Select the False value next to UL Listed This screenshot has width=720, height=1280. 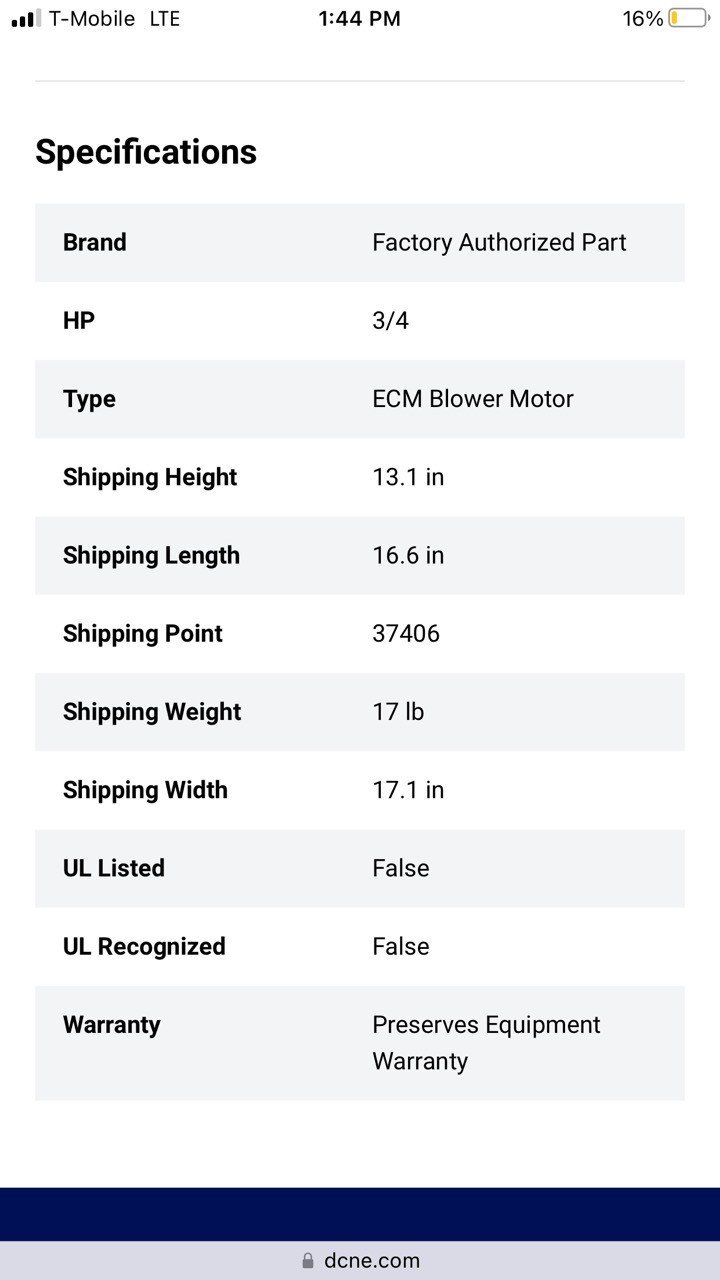[400, 868]
